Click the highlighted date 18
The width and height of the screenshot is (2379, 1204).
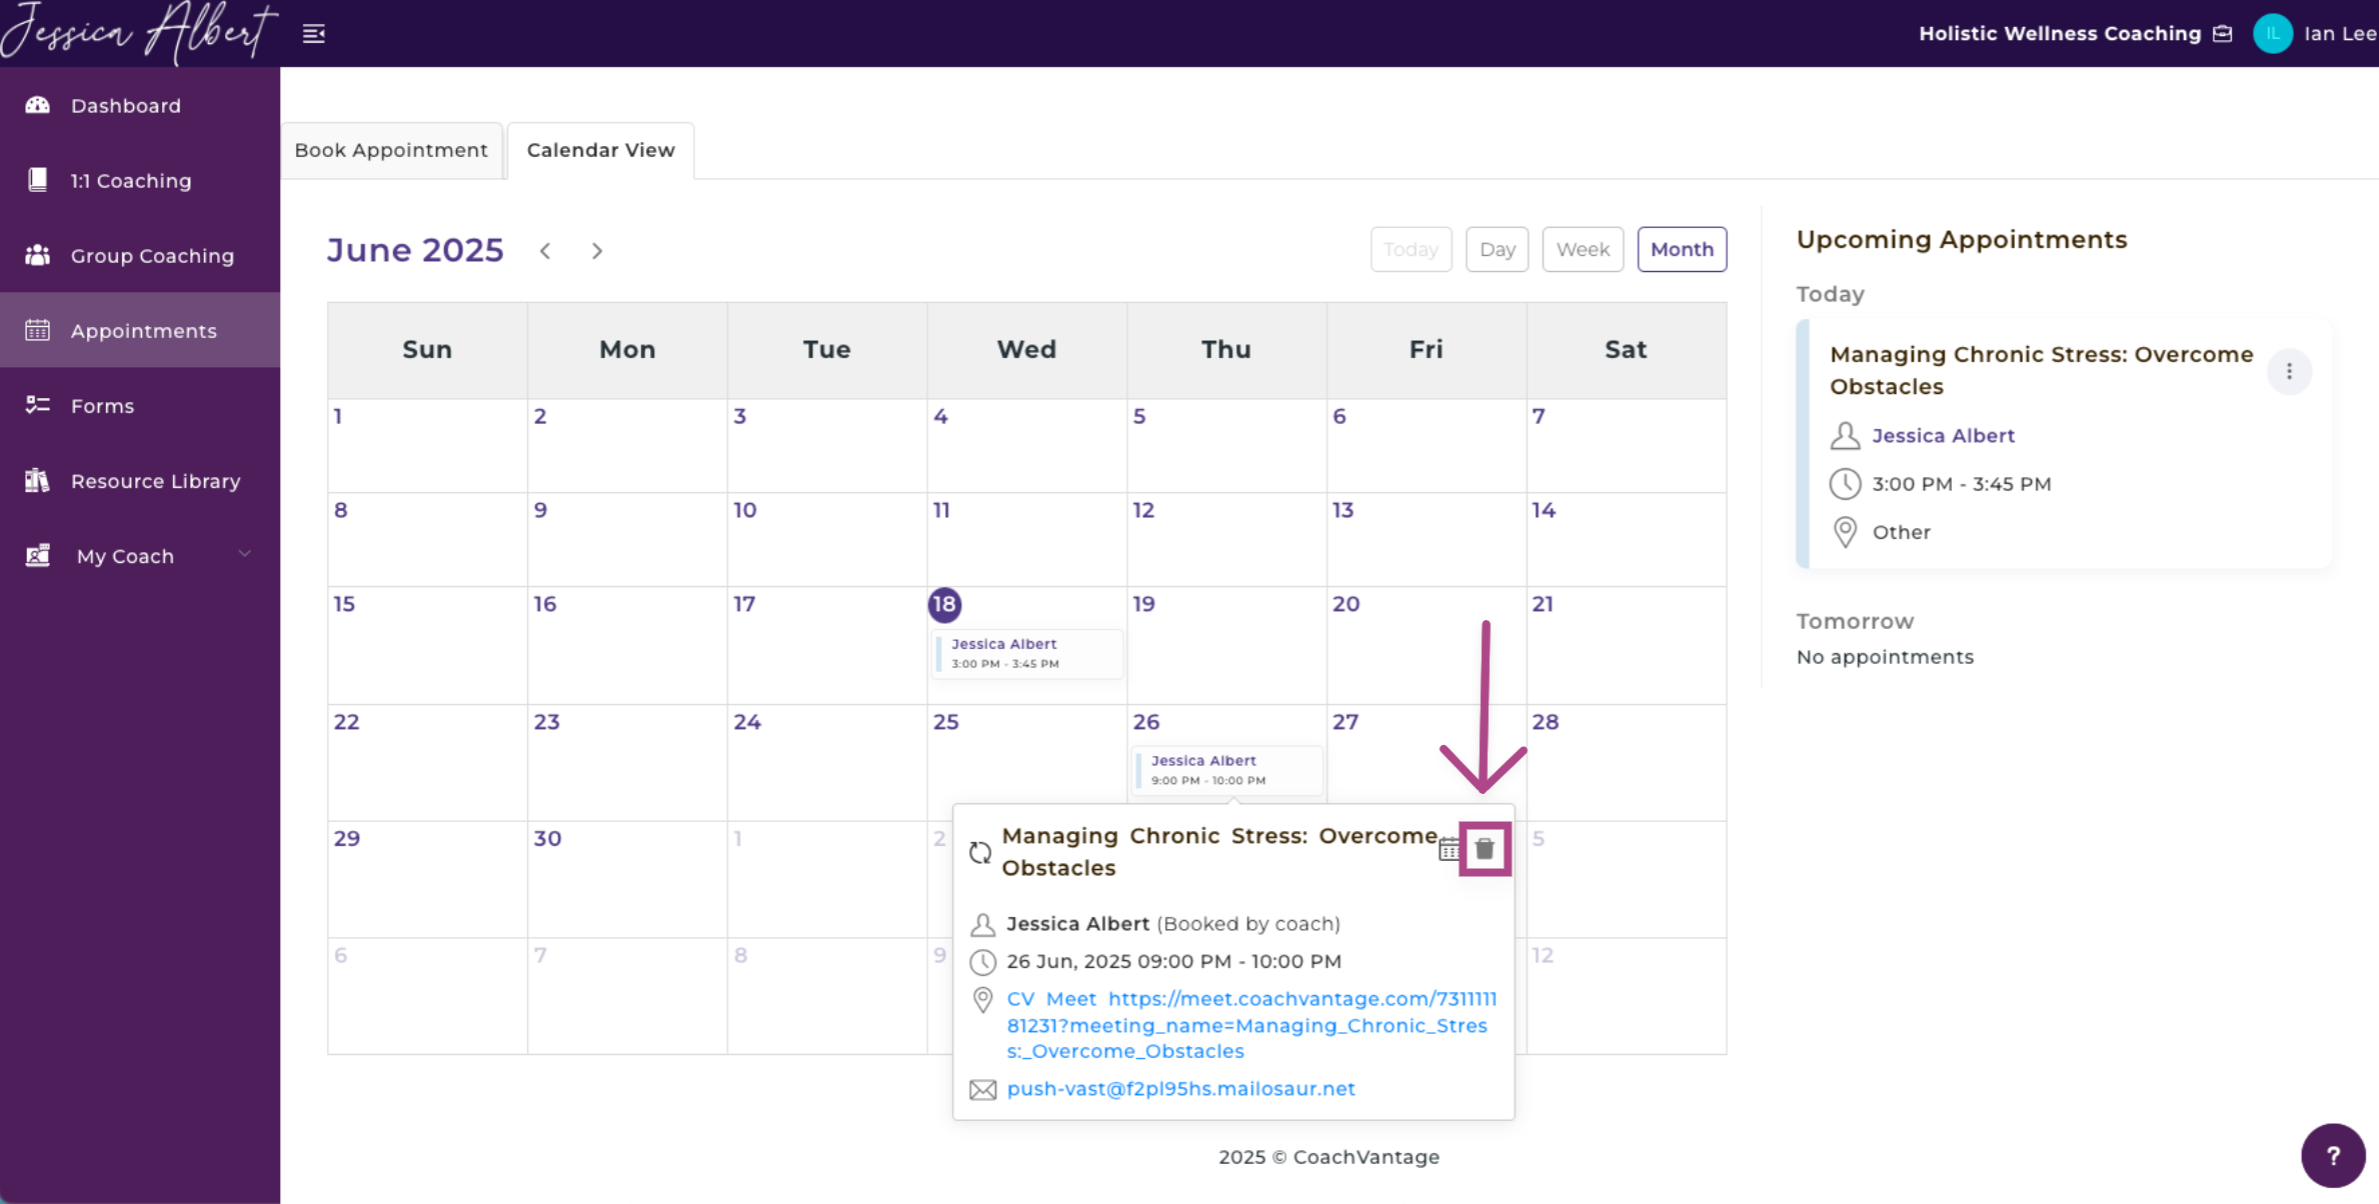pos(944,604)
